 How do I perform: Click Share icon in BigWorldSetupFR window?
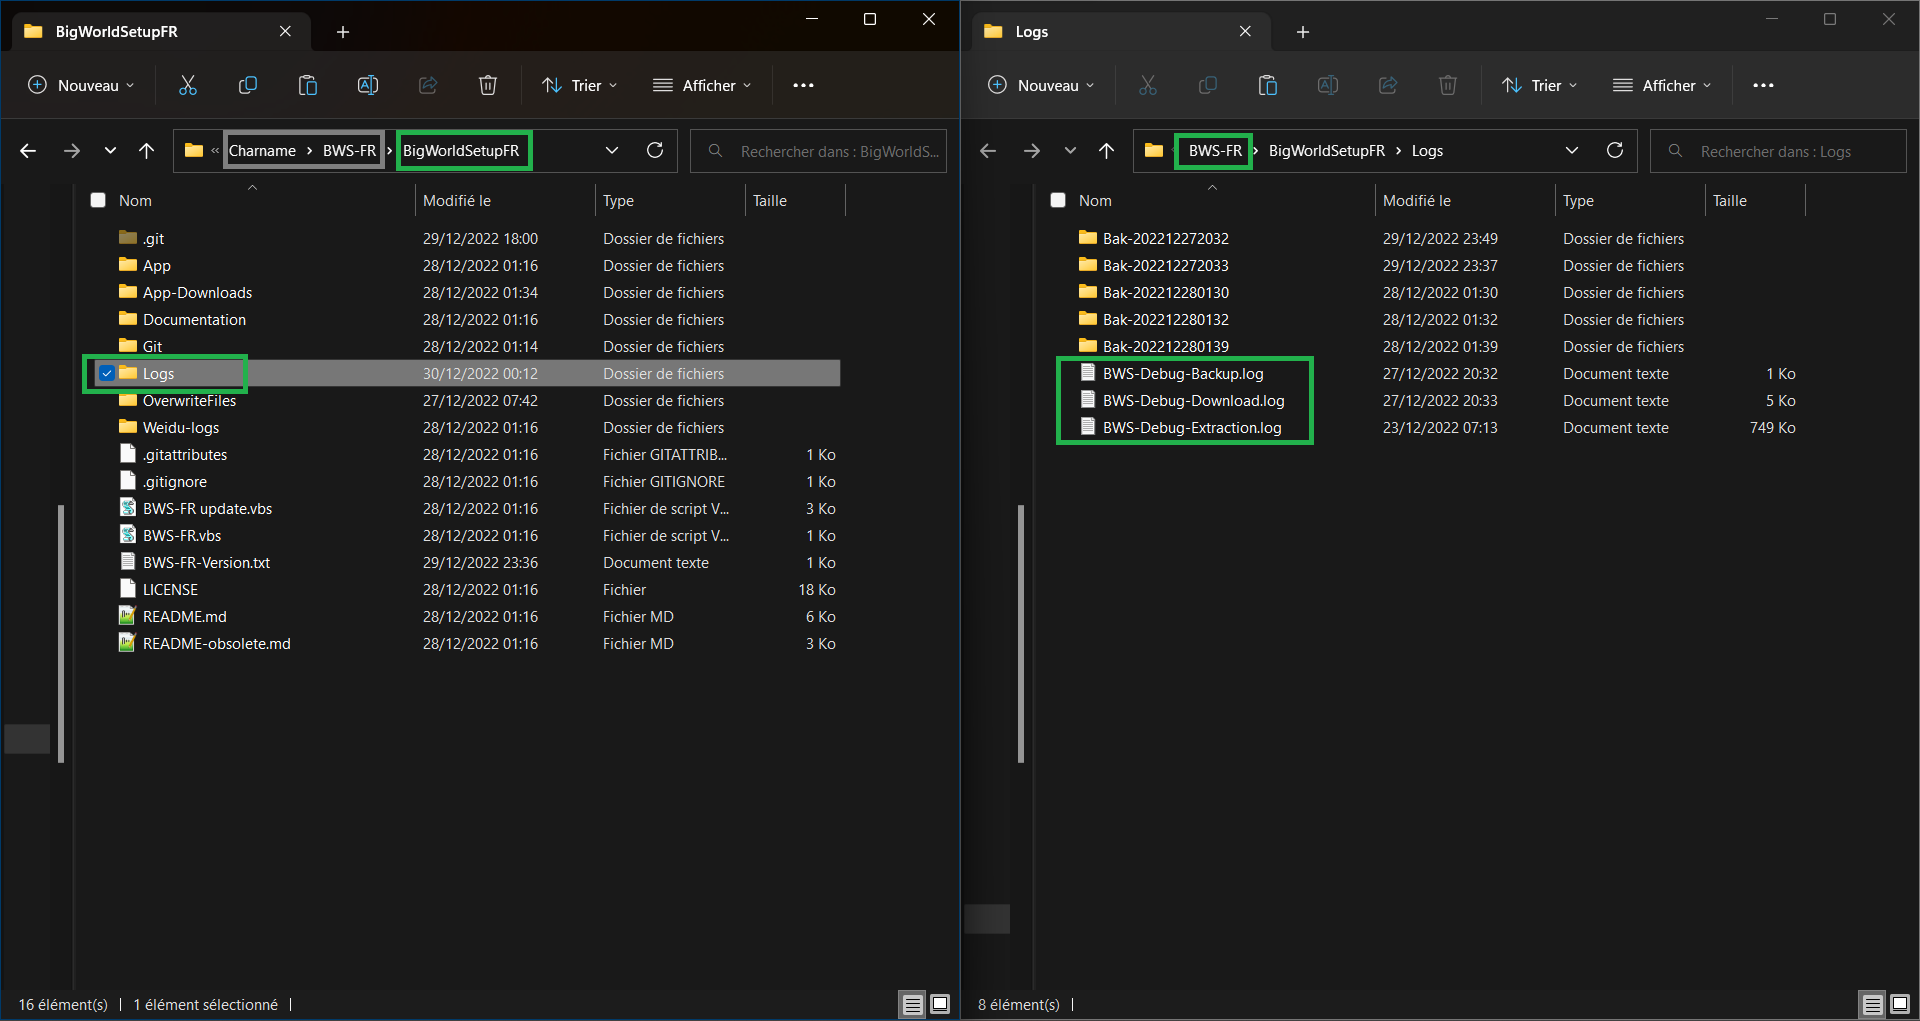(x=428, y=85)
